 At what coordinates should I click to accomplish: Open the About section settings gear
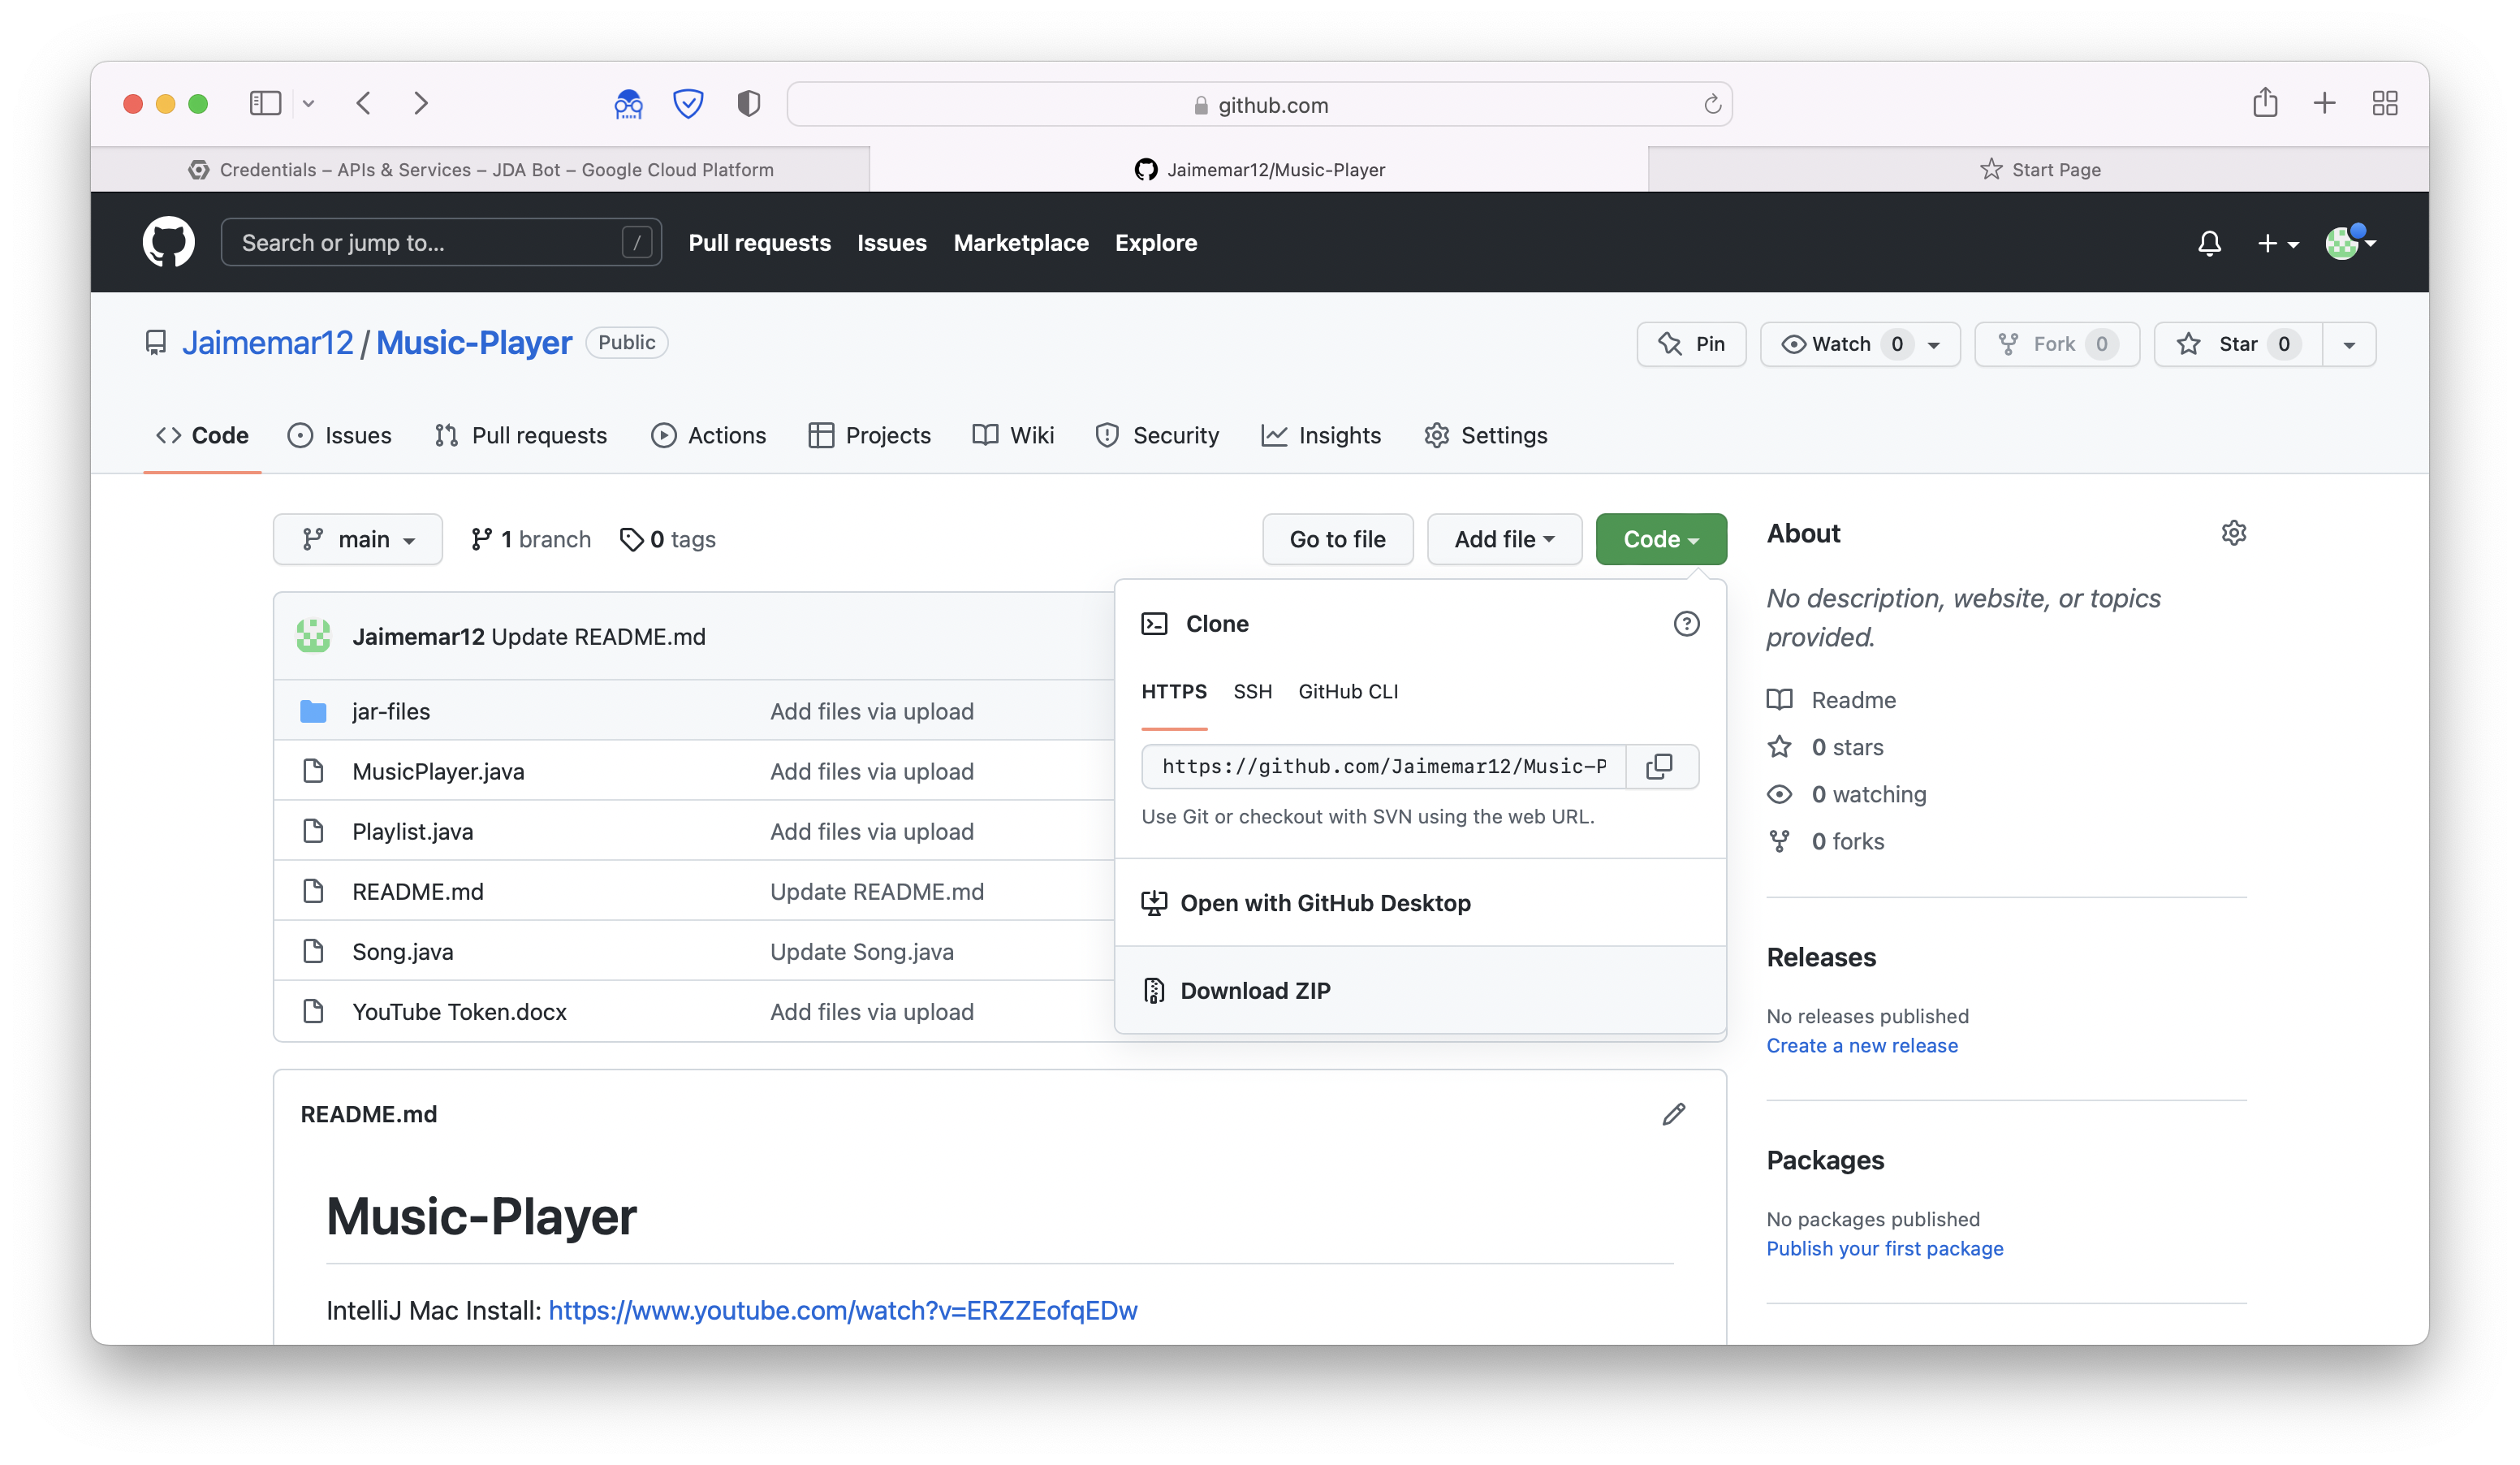point(2234,532)
